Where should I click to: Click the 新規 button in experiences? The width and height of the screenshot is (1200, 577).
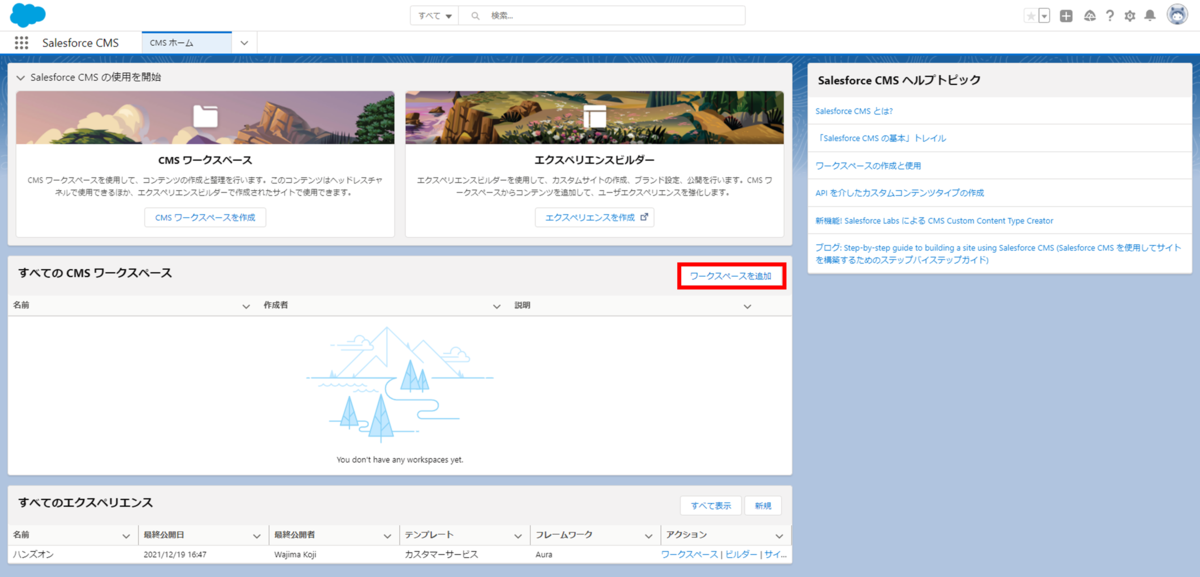(x=763, y=506)
